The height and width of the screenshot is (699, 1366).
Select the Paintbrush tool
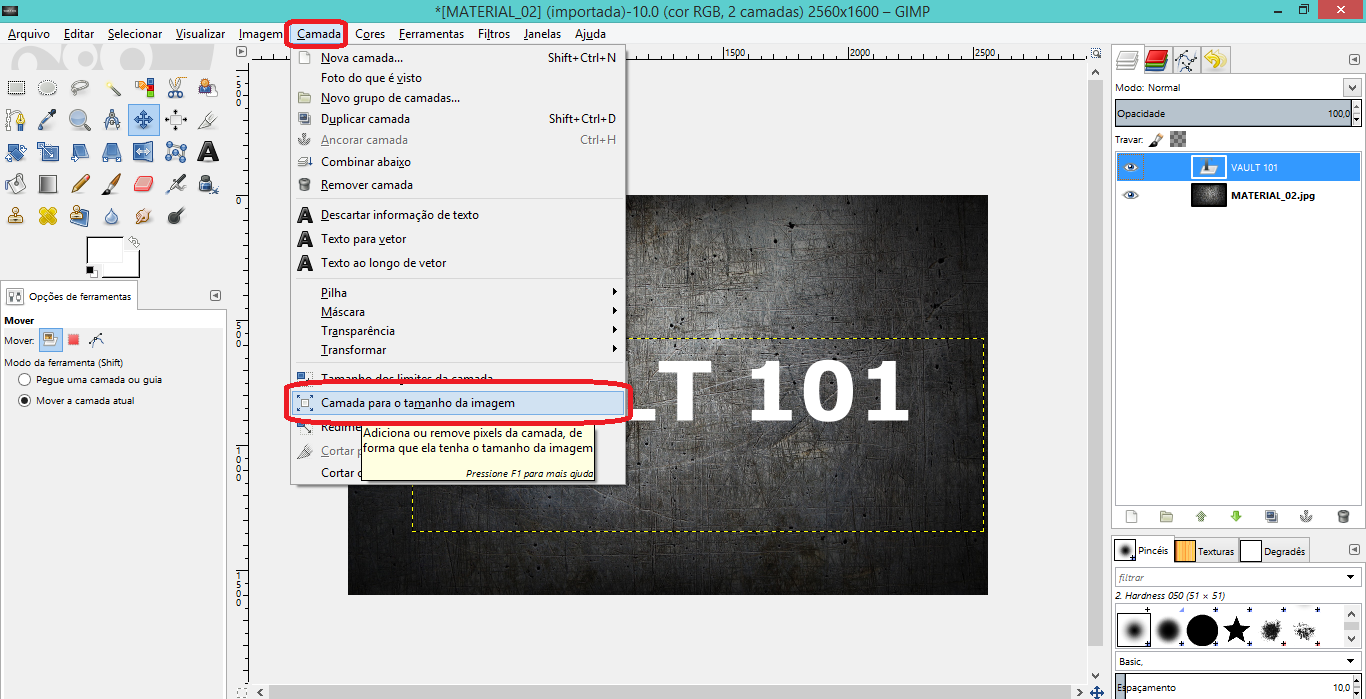(x=112, y=183)
